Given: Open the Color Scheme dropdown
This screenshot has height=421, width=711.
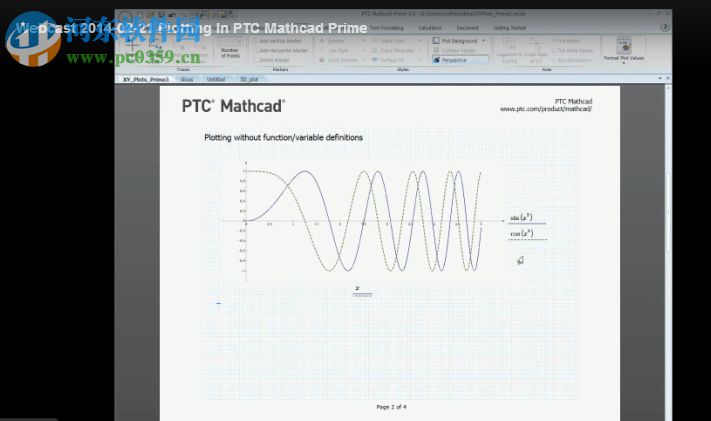Looking at the screenshot, I should [x=342, y=60].
